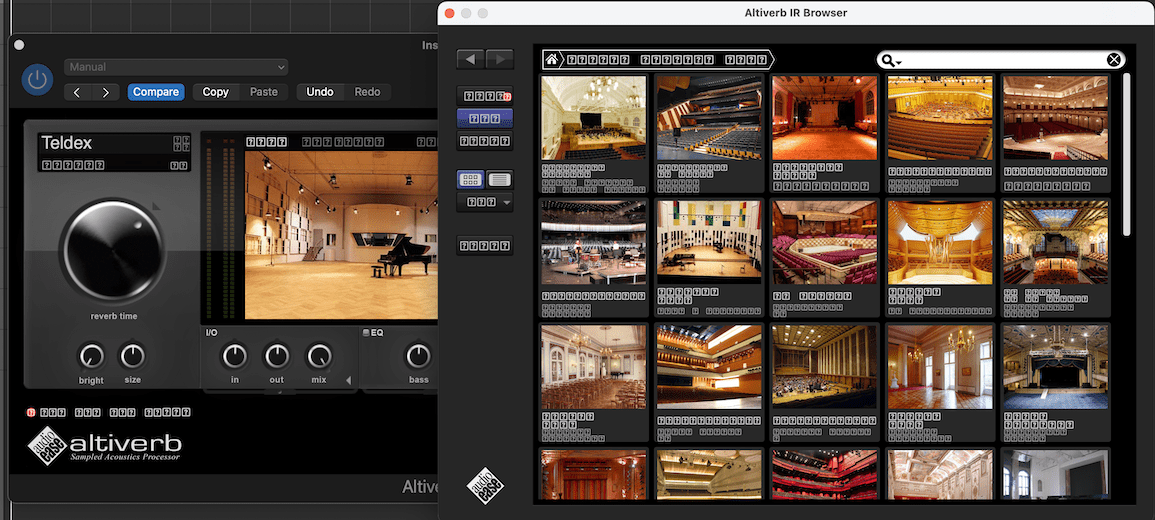Clear the IR Browser search field

click(1114, 60)
